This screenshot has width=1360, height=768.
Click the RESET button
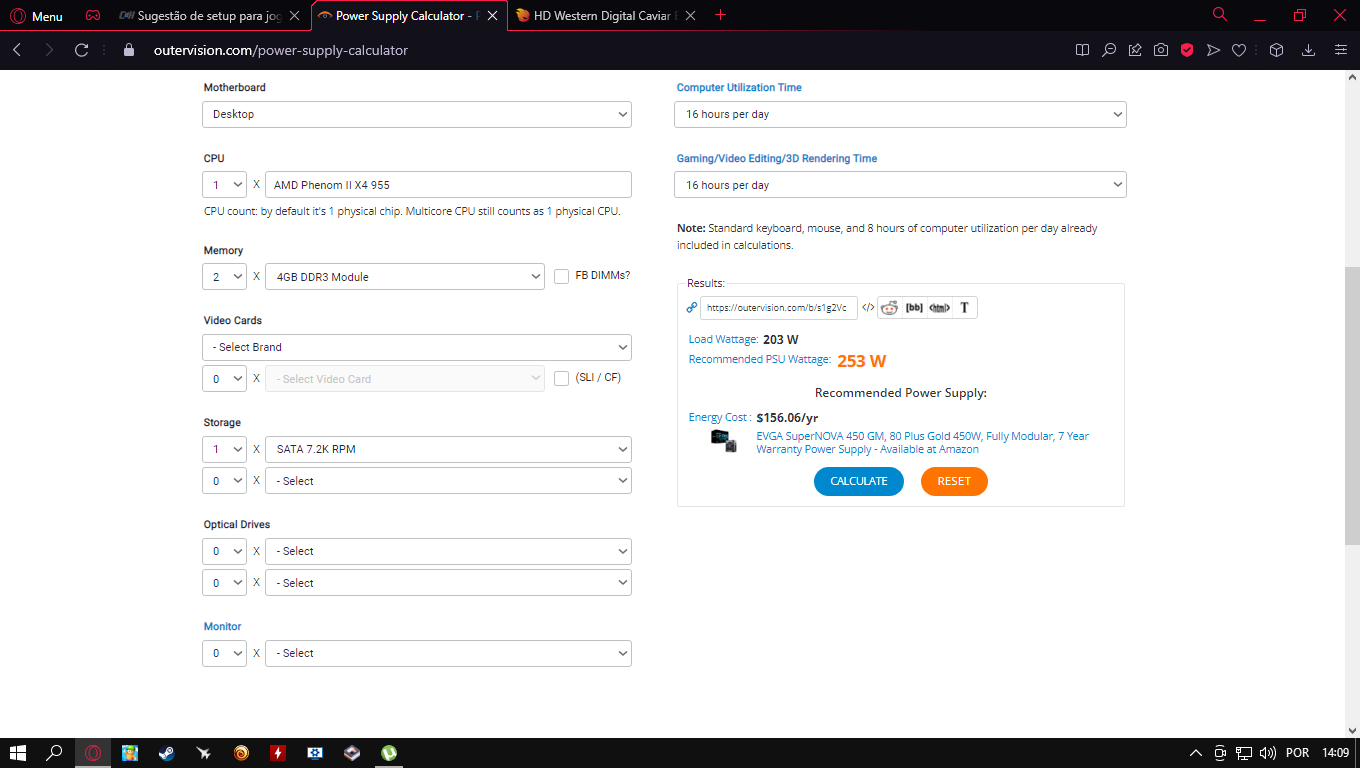pyautogui.click(x=954, y=481)
